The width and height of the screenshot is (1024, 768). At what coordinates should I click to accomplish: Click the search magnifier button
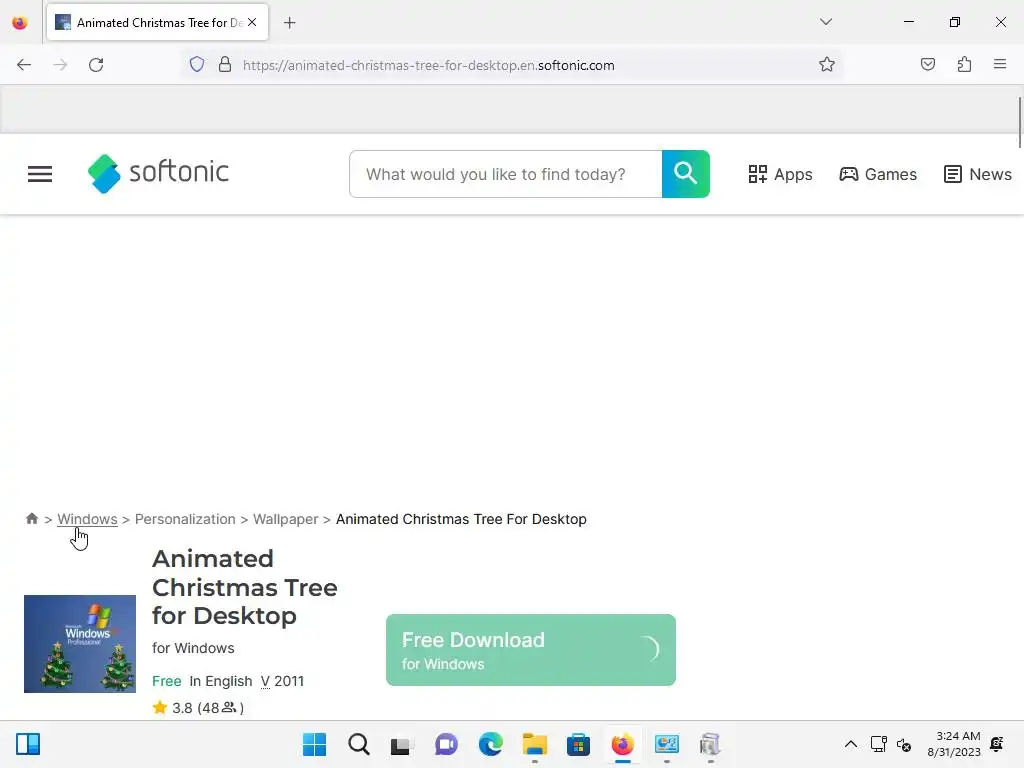point(686,174)
